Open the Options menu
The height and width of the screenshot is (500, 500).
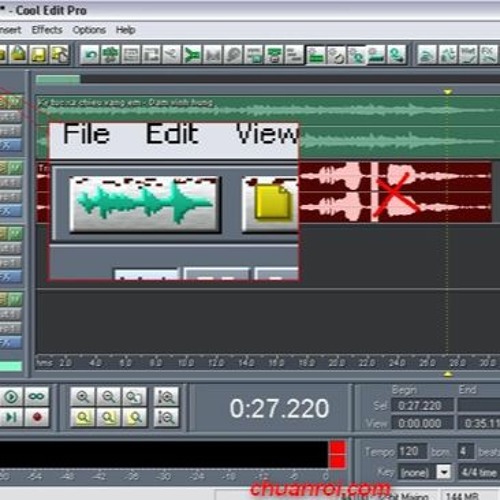click(89, 30)
